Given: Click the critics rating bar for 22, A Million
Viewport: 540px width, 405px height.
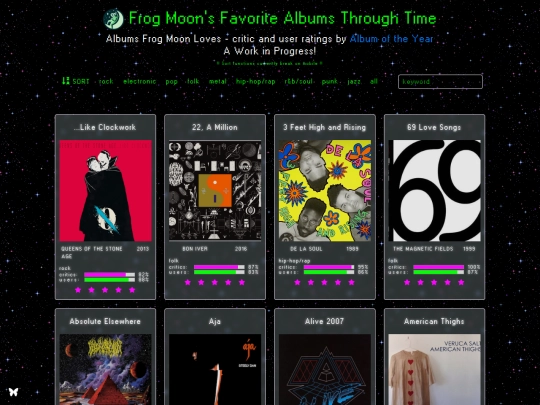Looking at the screenshot, I should [x=219, y=267].
